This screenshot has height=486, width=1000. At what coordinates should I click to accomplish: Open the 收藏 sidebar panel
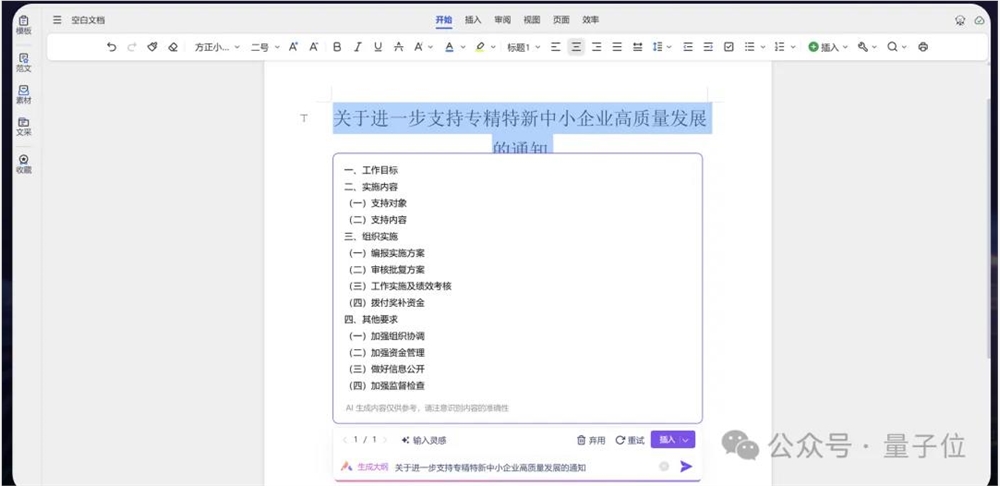pyautogui.click(x=24, y=164)
